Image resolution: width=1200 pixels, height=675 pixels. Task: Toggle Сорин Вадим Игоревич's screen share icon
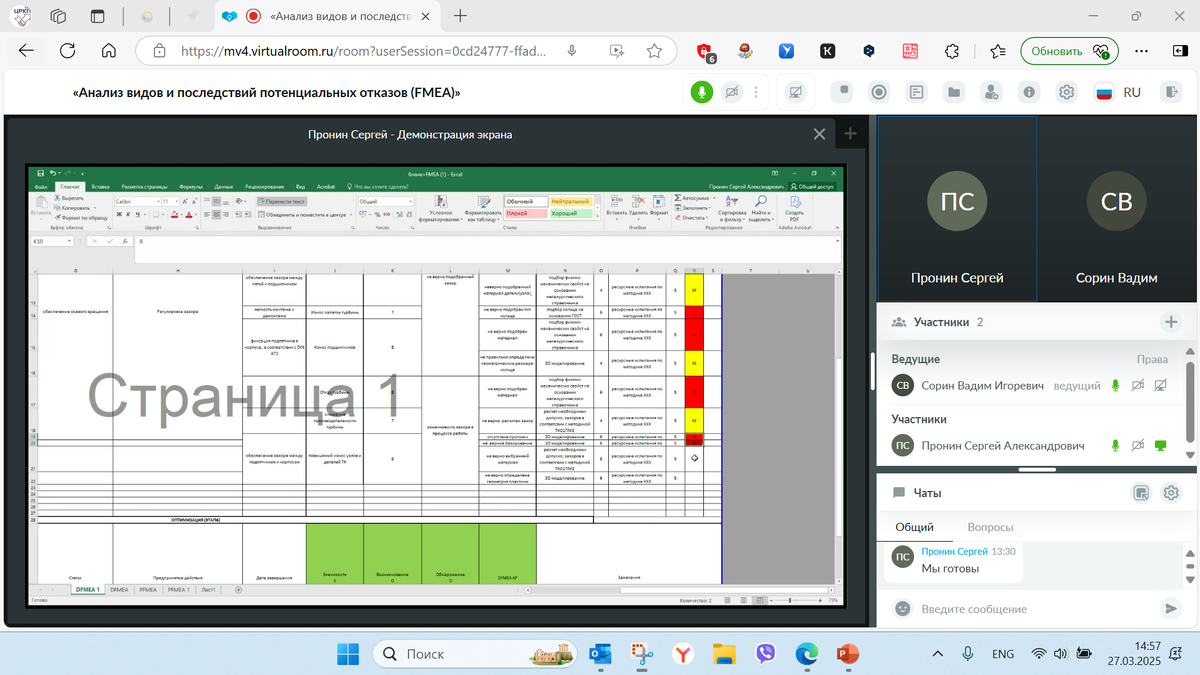[1160, 385]
